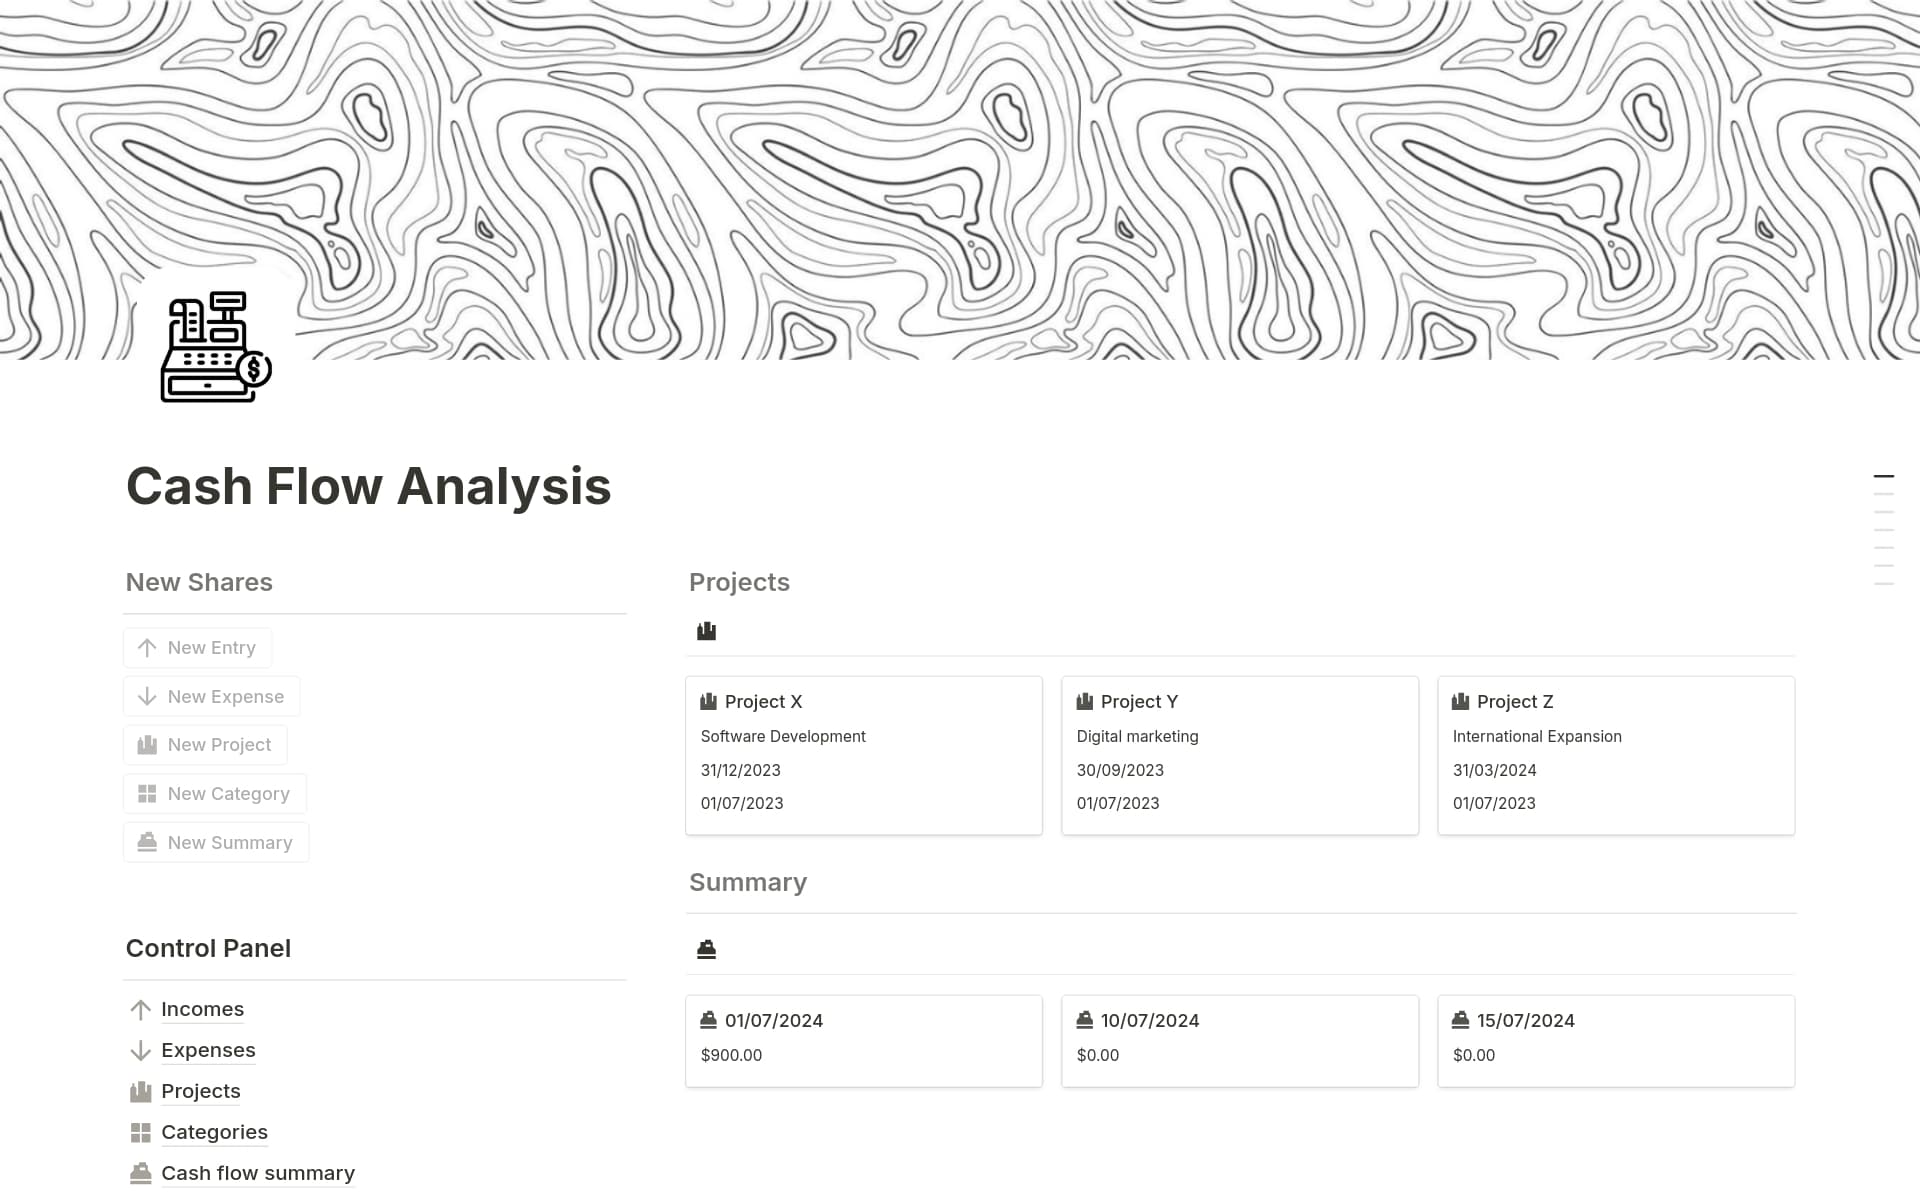Click the Cash Flow Analysis page title

(368, 487)
